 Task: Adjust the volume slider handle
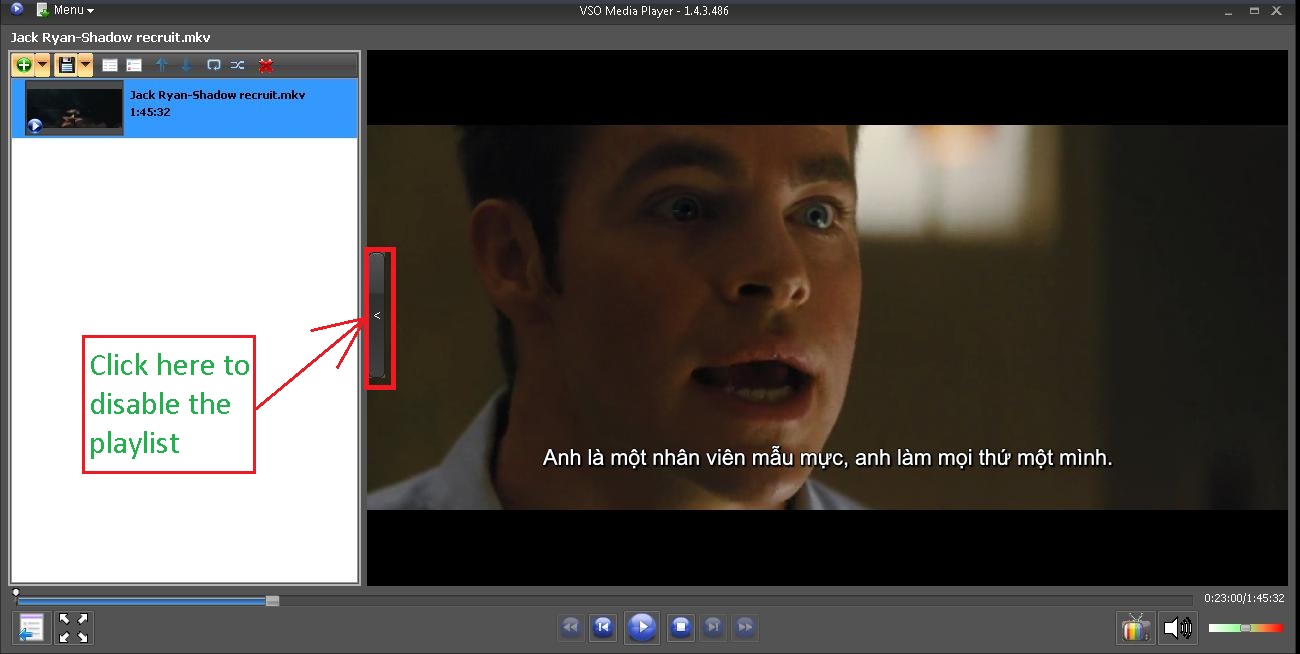click(1245, 628)
